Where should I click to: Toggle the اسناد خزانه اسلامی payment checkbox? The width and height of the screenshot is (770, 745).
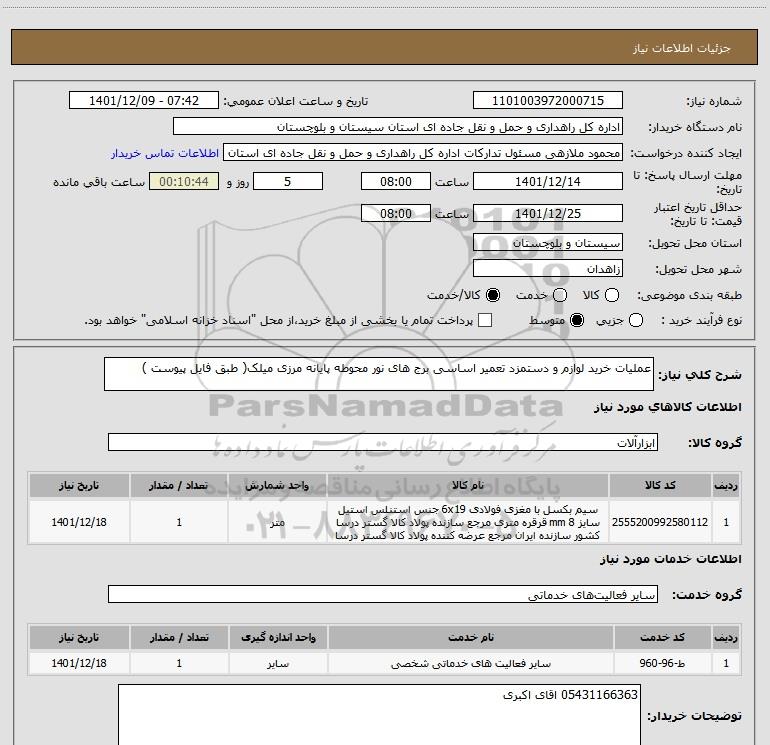485,321
